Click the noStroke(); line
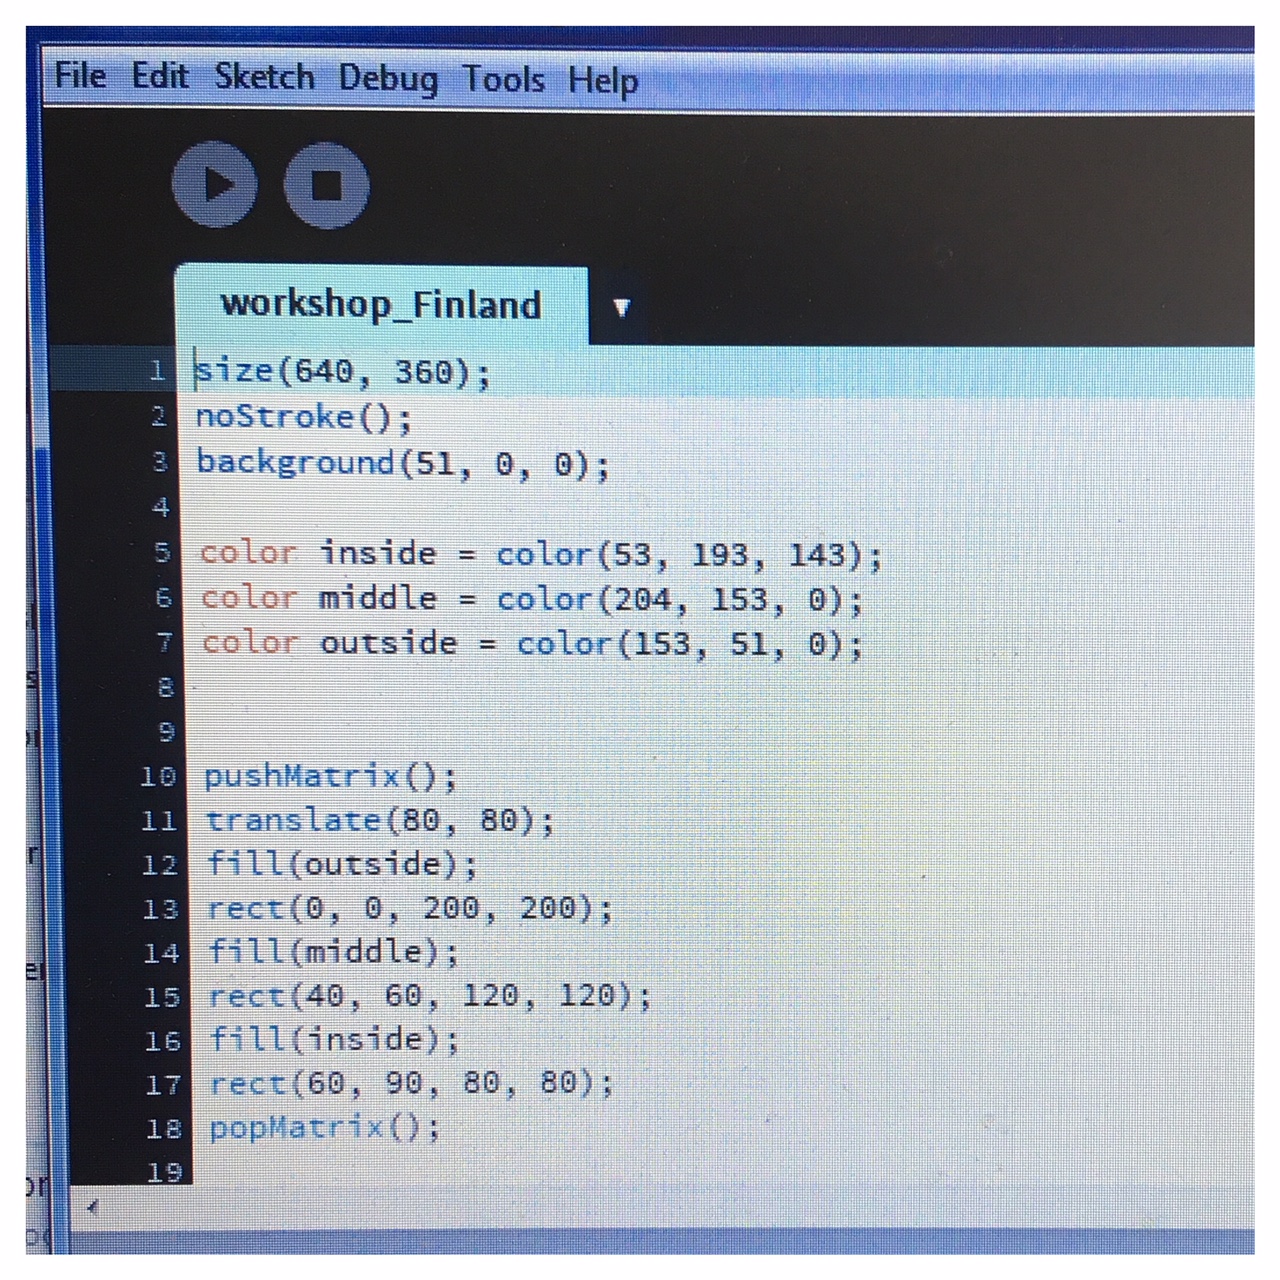This screenshot has height=1280, width=1280. [303, 416]
